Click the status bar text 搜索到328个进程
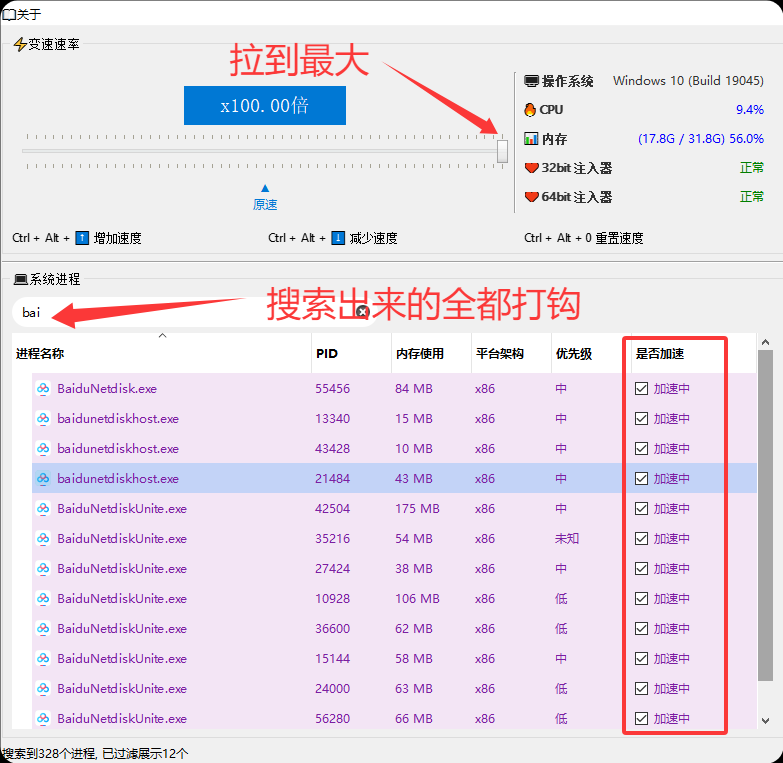The width and height of the screenshot is (783, 763). [49, 753]
